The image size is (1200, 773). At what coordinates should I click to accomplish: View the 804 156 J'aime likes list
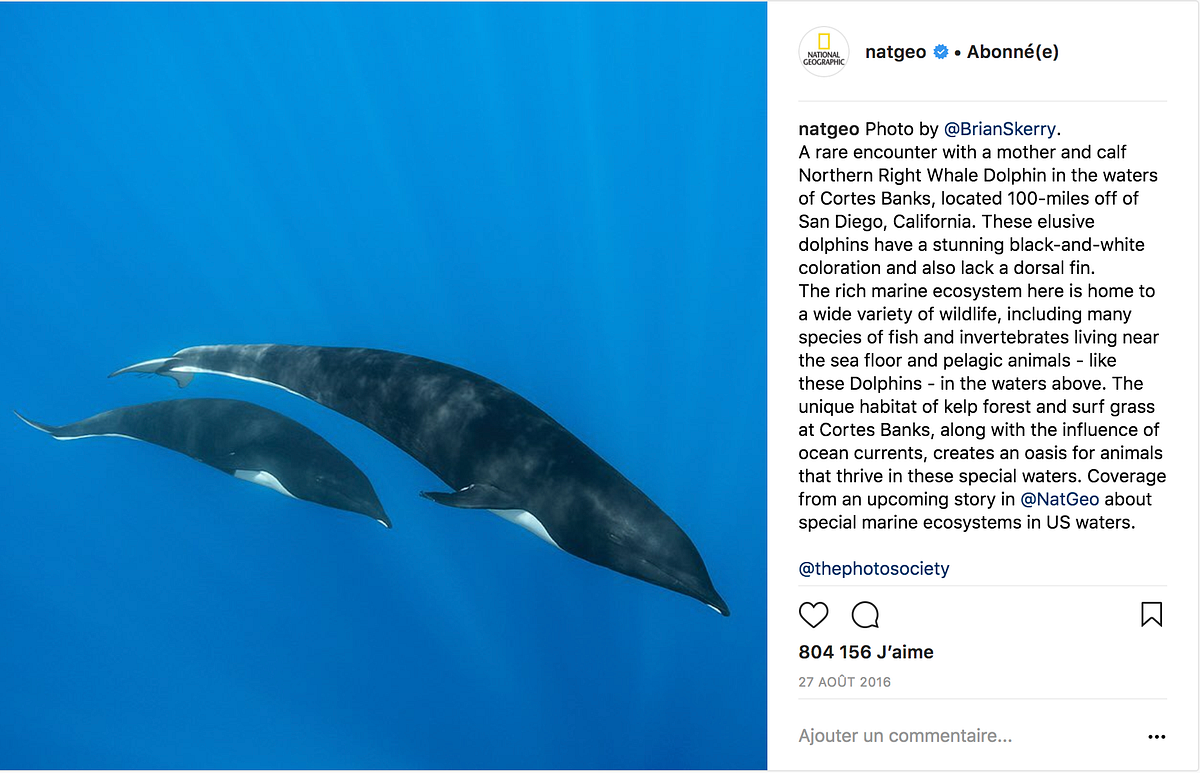(x=866, y=652)
